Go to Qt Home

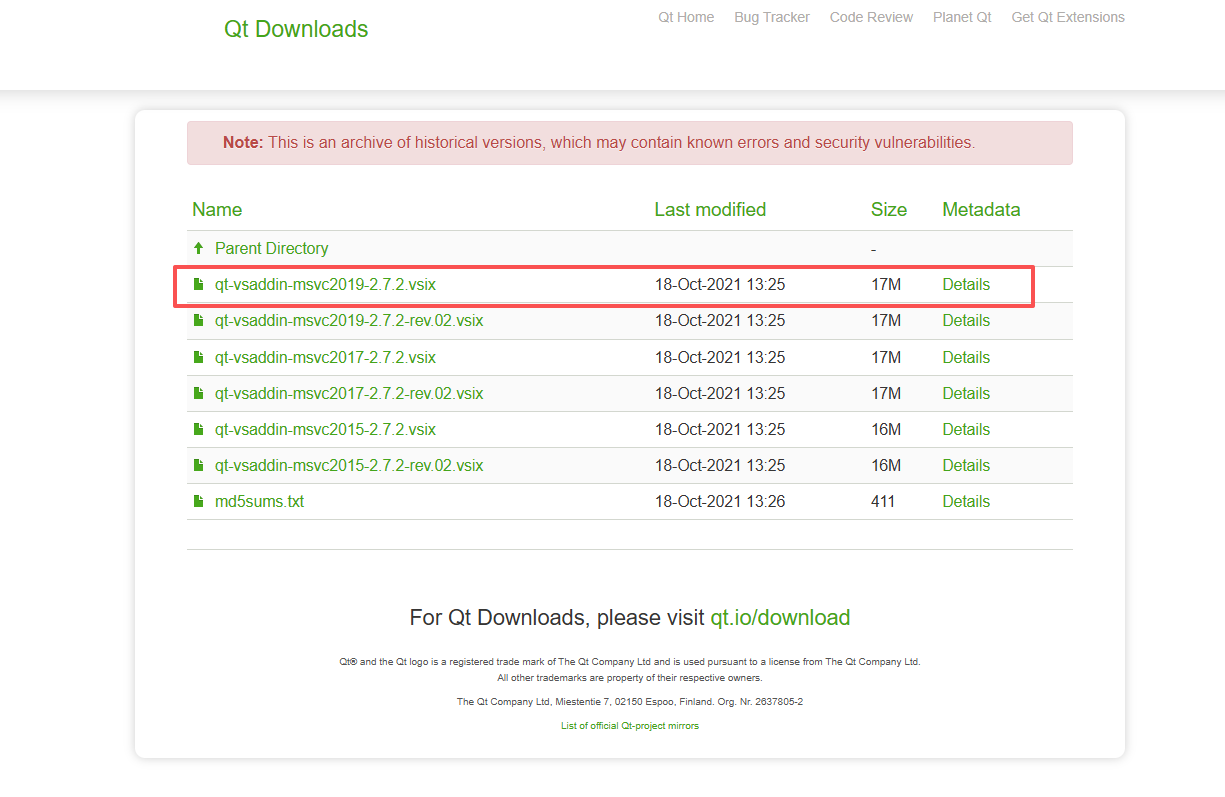click(x=686, y=17)
